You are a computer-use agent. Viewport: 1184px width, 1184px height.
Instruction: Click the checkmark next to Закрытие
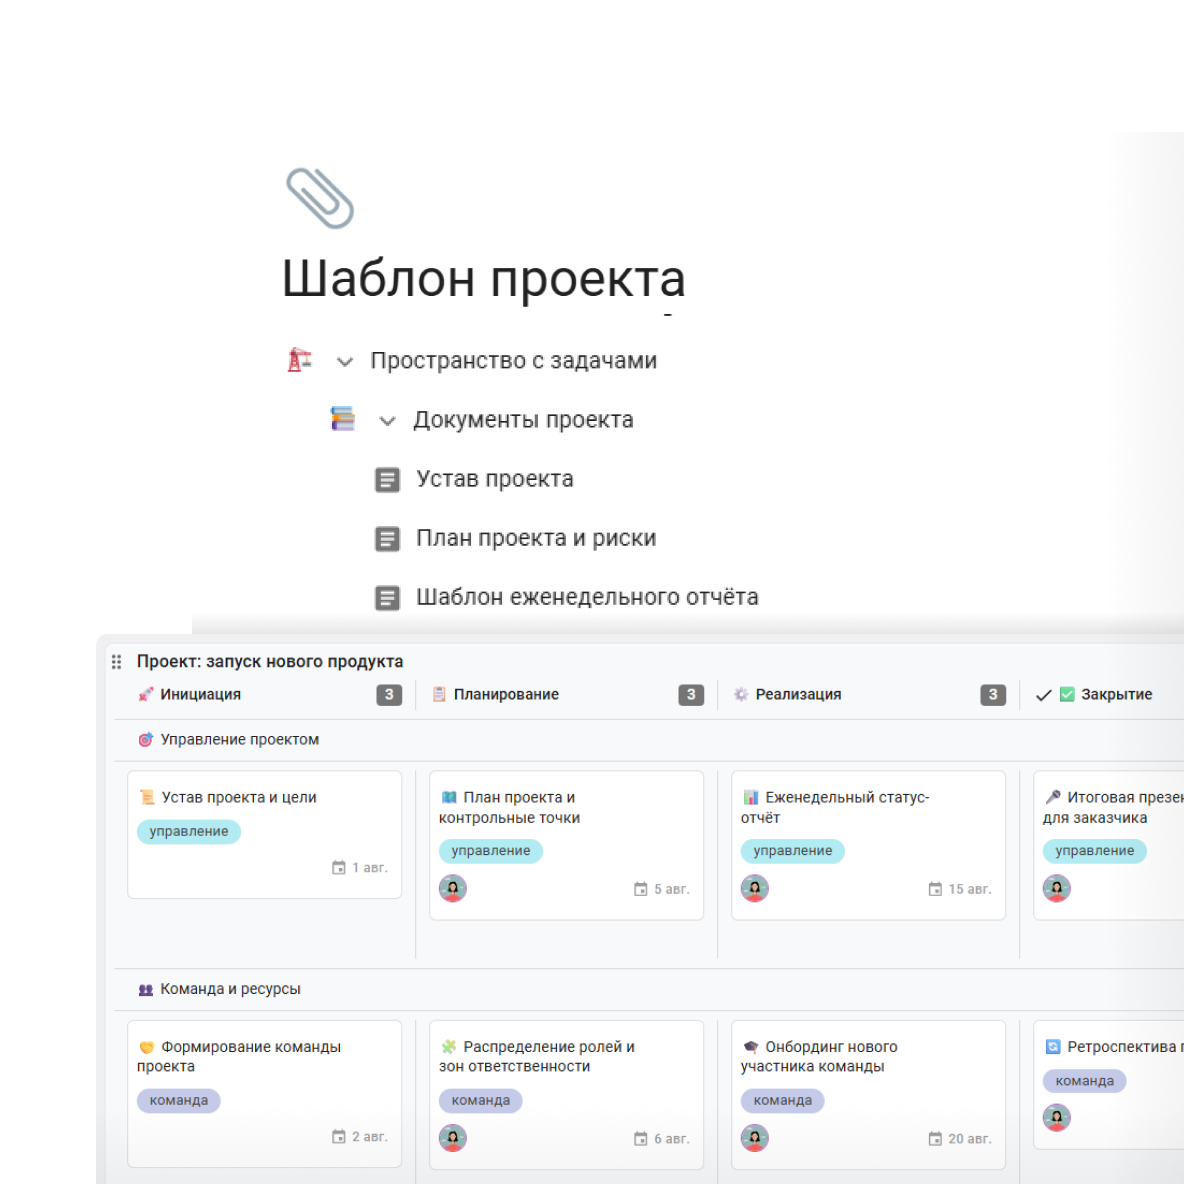pos(1044,695)
